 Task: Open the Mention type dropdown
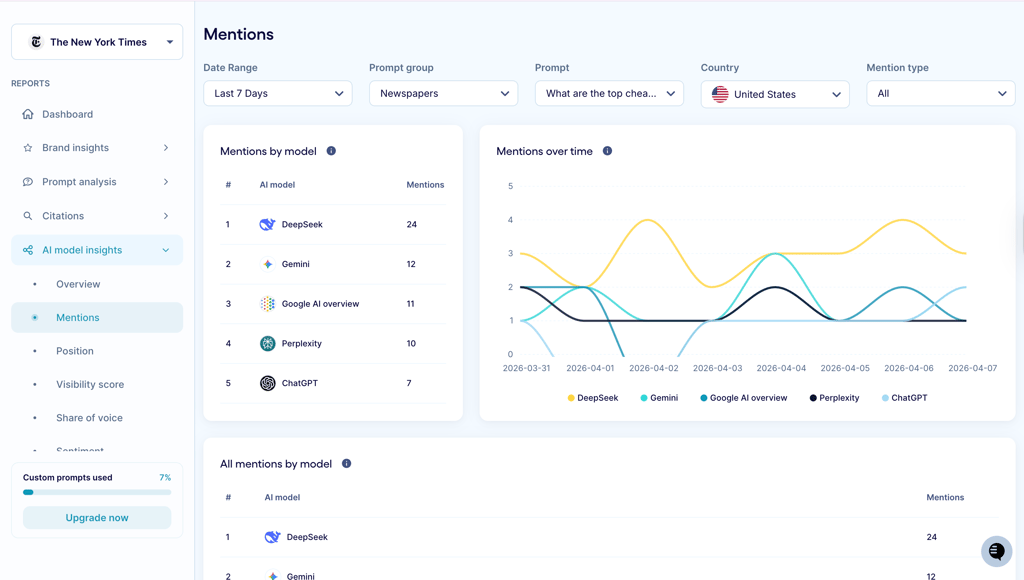click(941, 93)
